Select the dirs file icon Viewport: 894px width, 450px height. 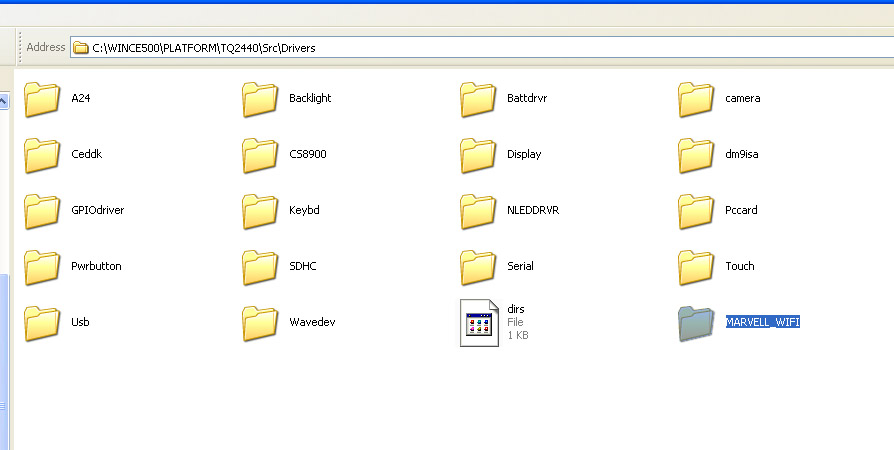point(479,322)
